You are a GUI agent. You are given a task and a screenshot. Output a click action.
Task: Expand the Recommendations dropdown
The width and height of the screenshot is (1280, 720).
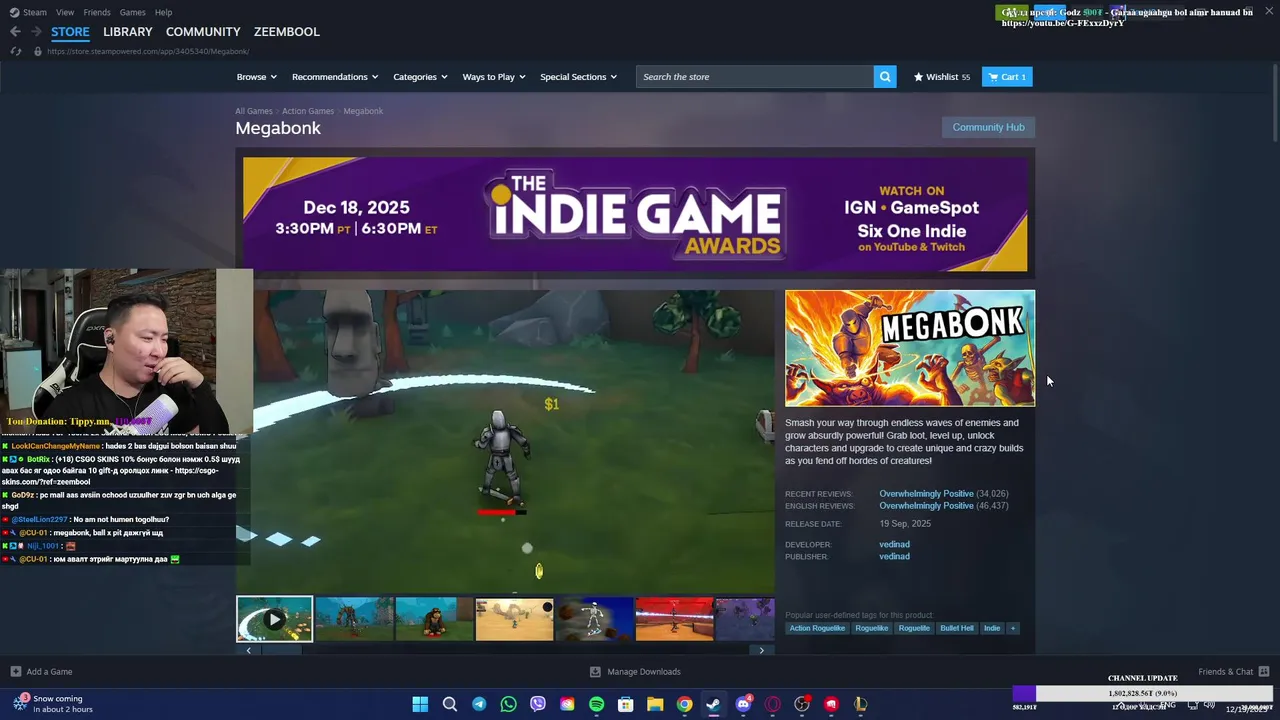click(x=335, y=77)
